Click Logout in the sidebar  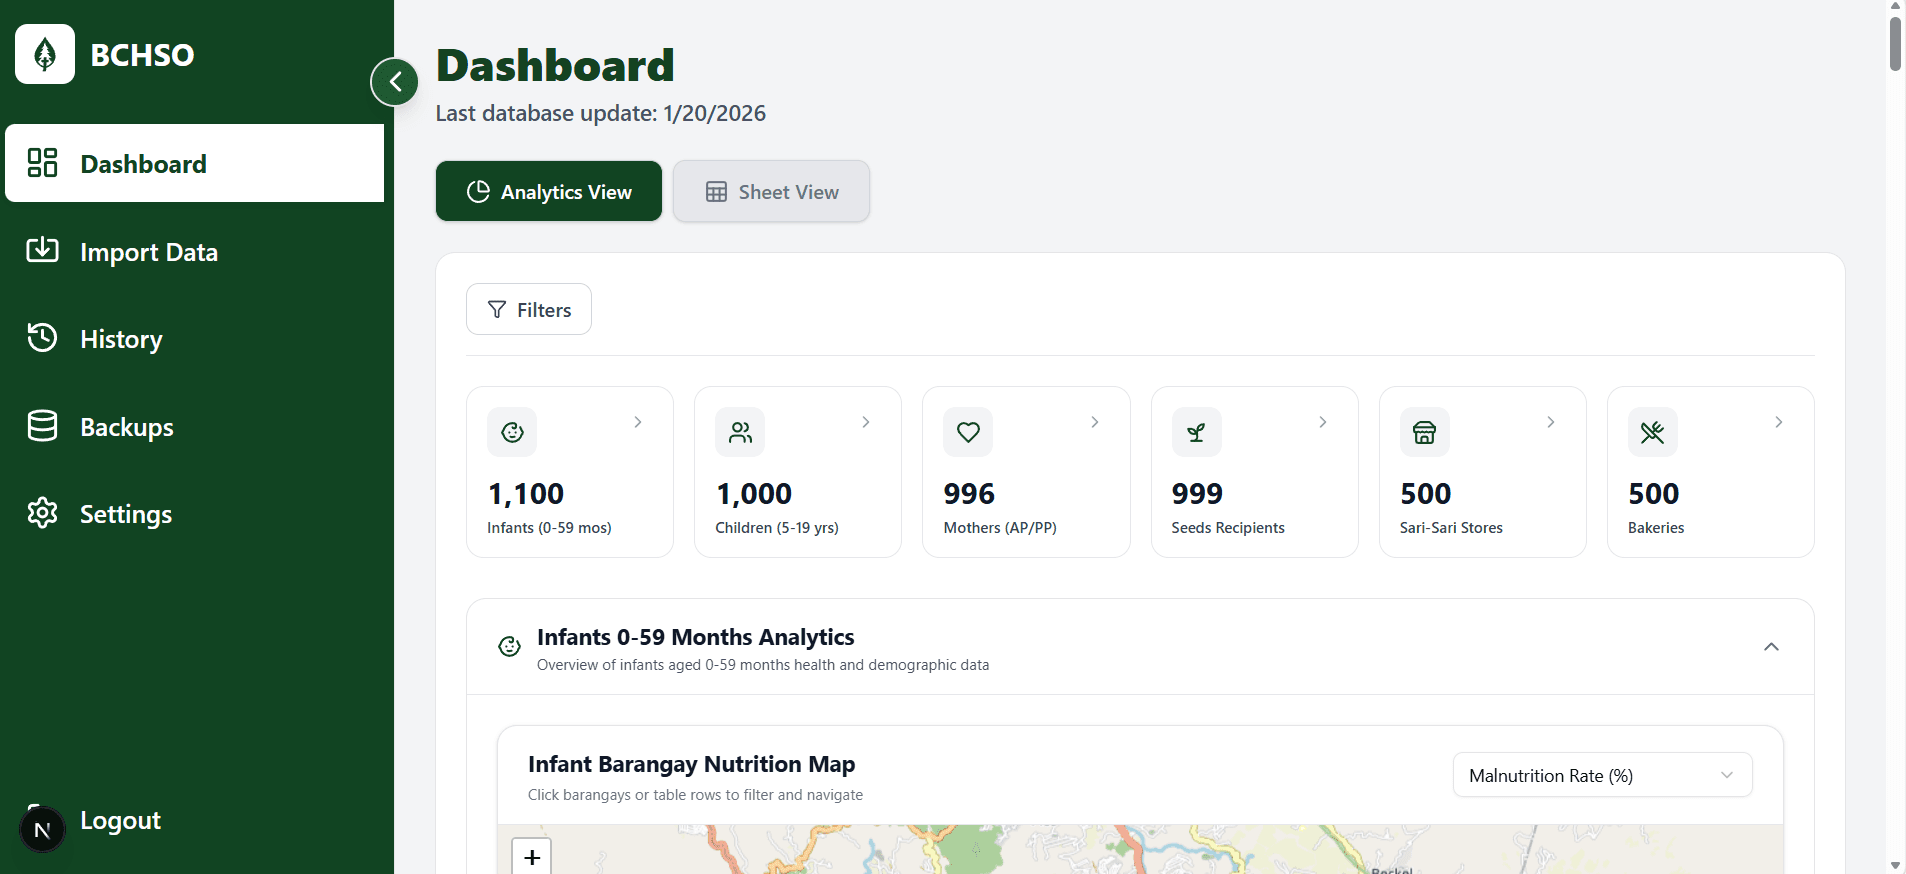[x=120, y=821]
